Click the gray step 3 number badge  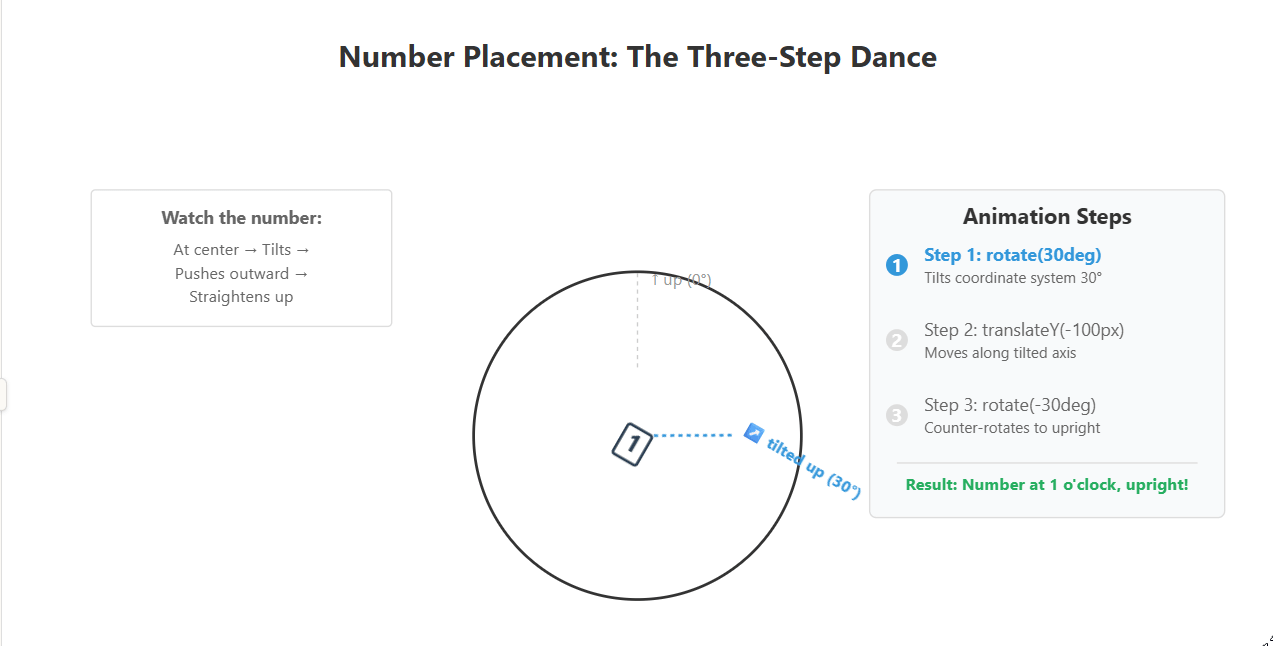pos(896,415)
